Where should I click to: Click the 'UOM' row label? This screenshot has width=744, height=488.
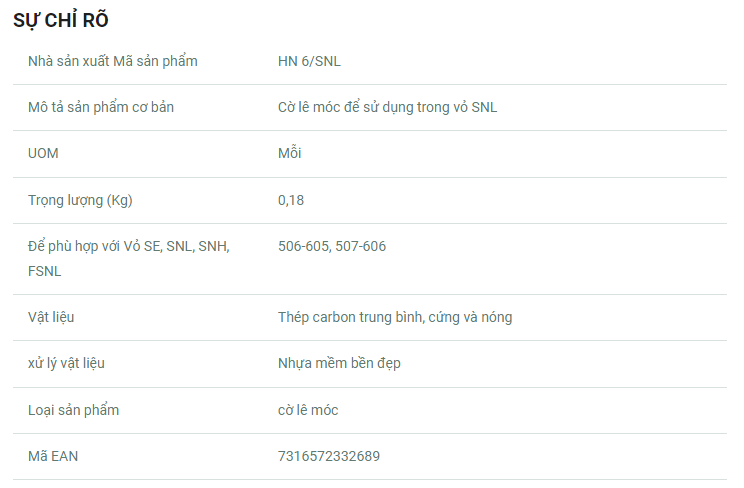[x=44, y=153]
